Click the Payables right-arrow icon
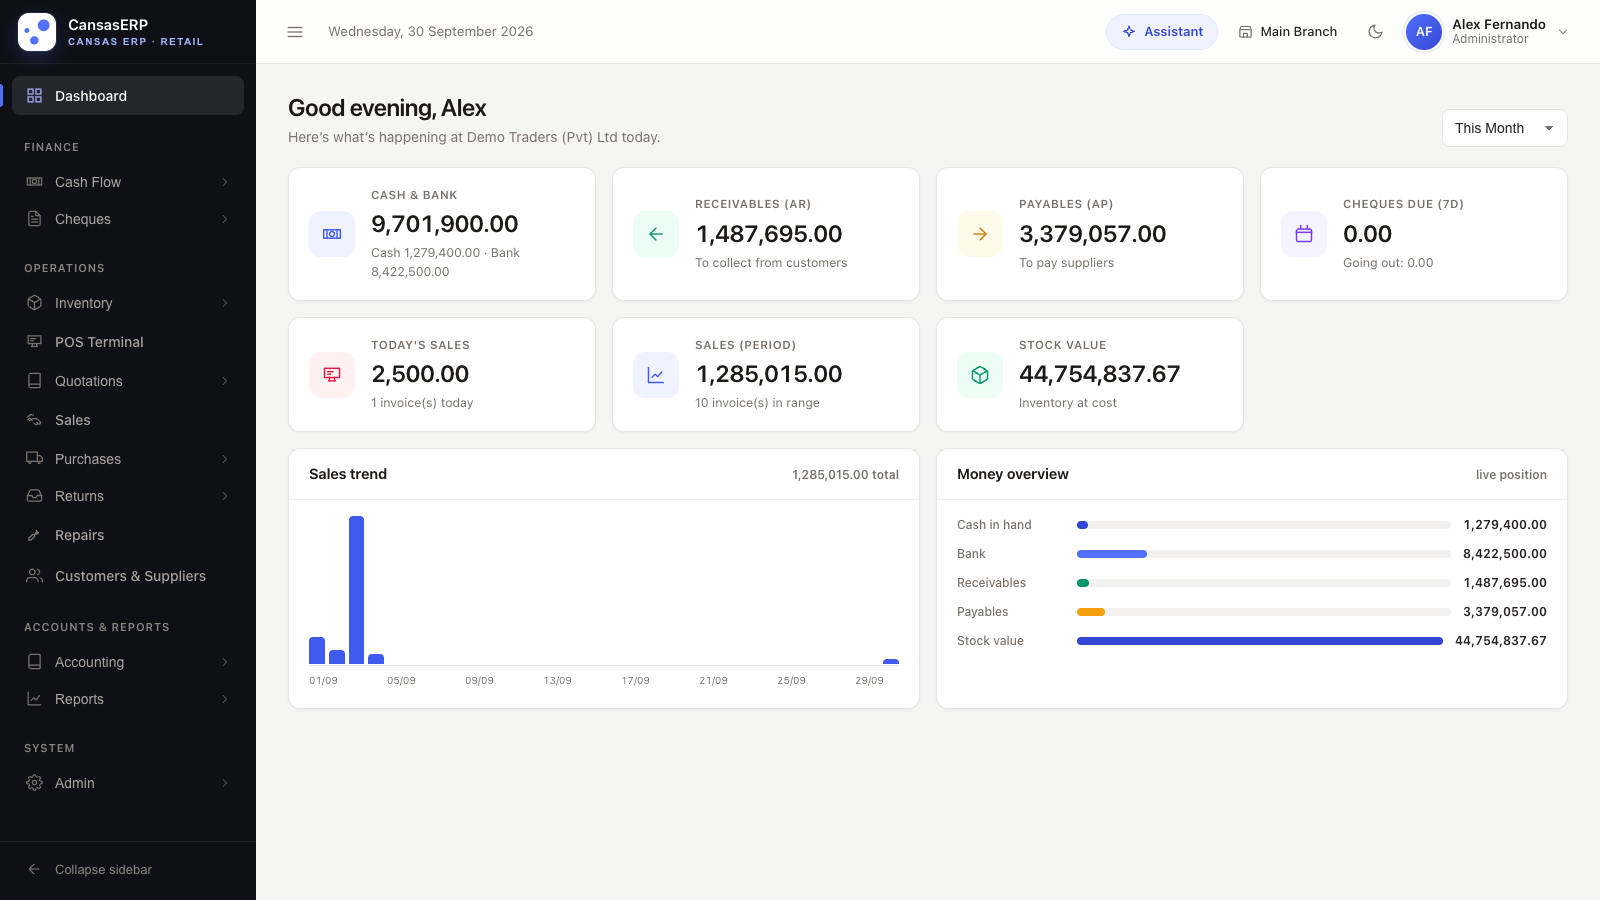Screen dimensions: 1600x900 980,234
